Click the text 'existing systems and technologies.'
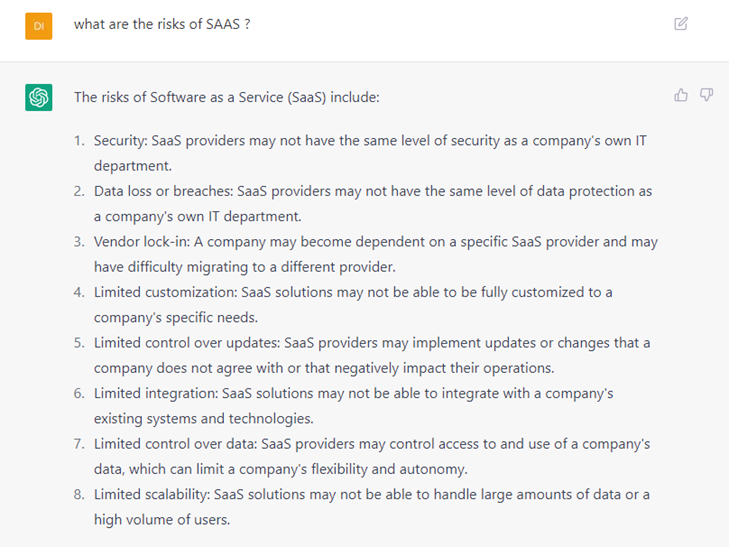Screen dimensions: 729x547 coord(204,418)
